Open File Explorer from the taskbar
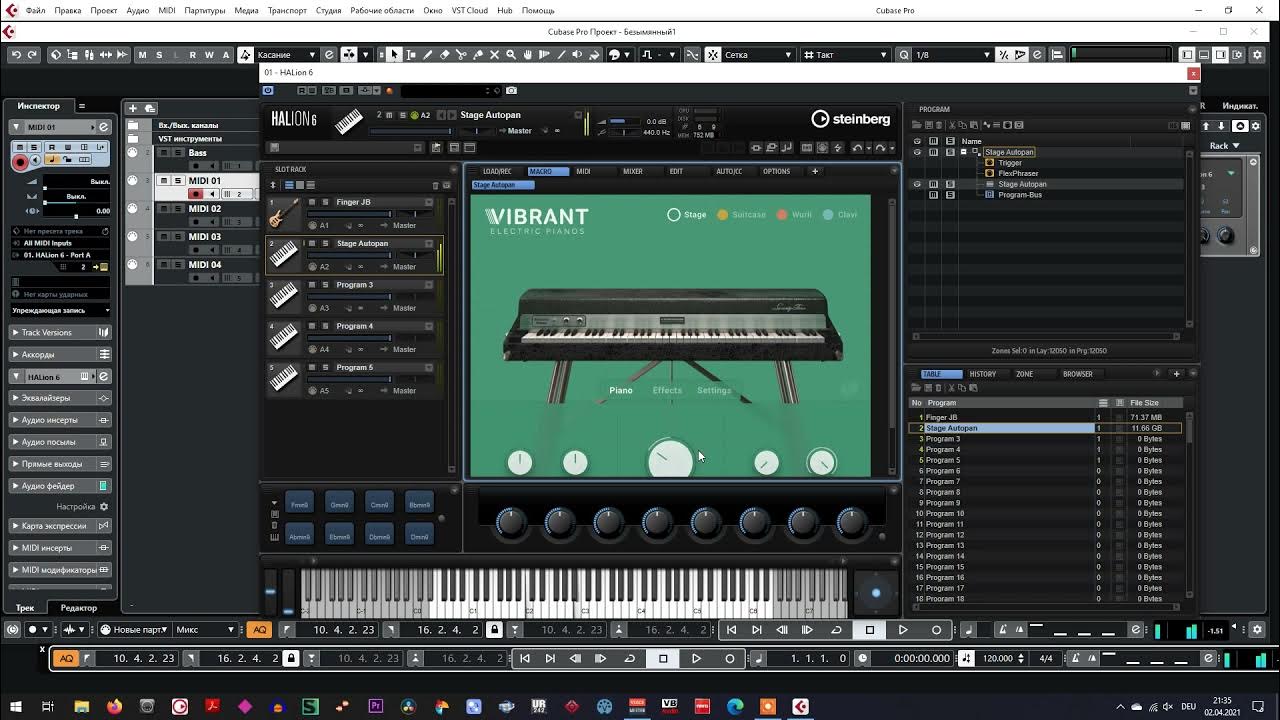The width and height of the screenshot is (1280, 720). (81, 707)
